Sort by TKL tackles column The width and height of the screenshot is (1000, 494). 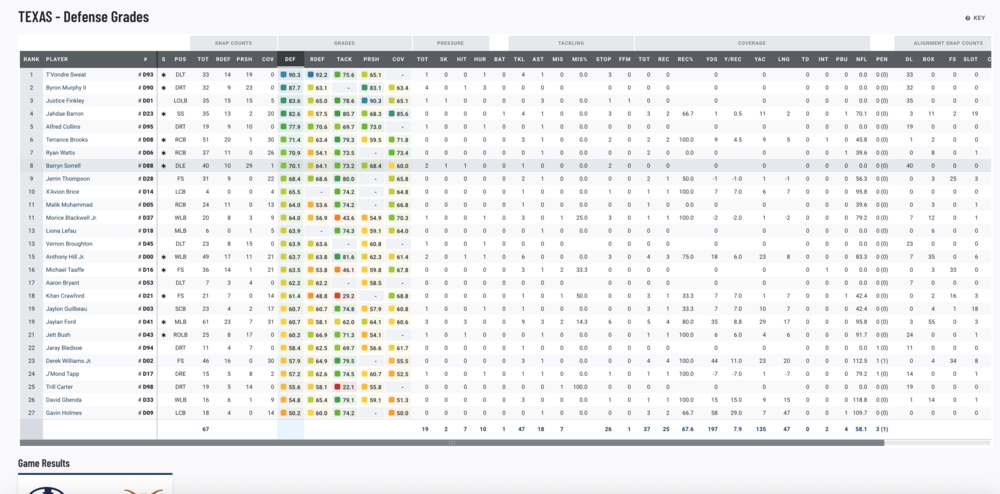519,59
